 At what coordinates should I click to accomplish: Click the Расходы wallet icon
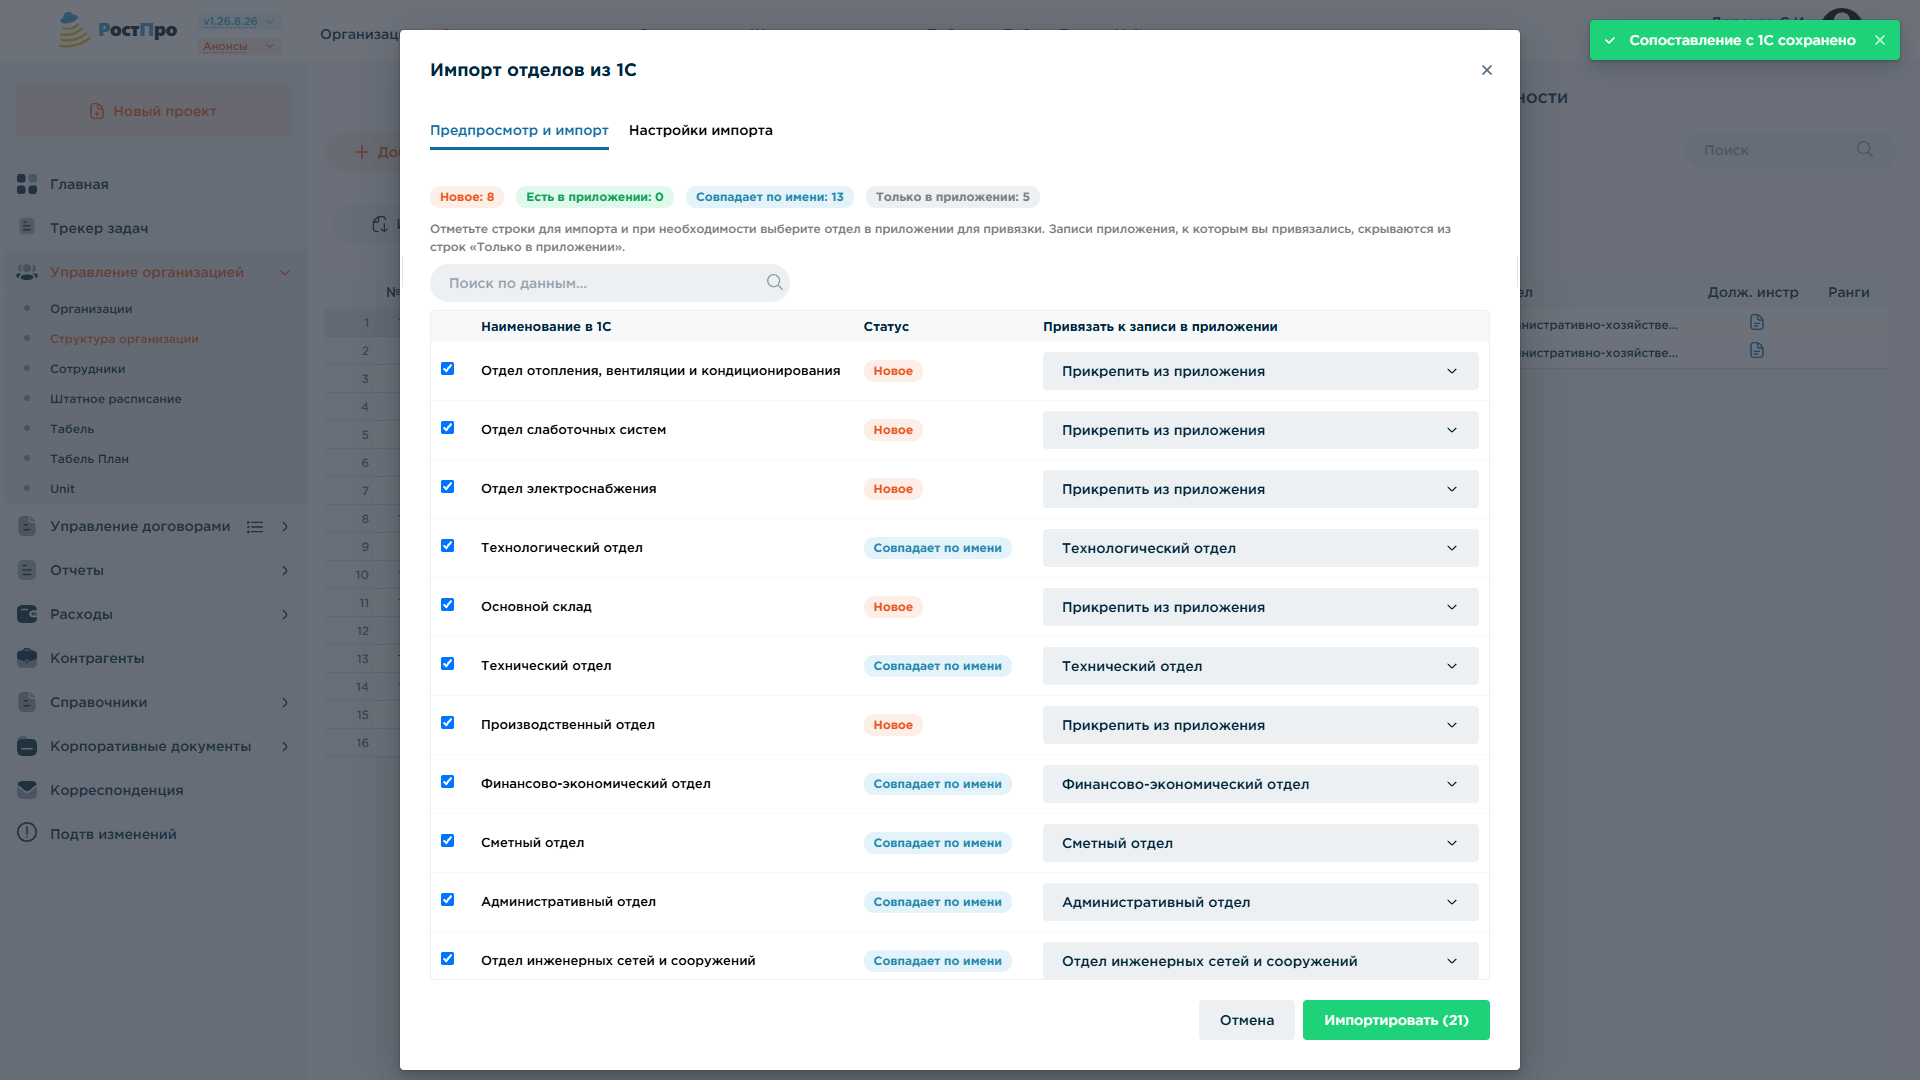pyautogui.click(x=27, y=614)
